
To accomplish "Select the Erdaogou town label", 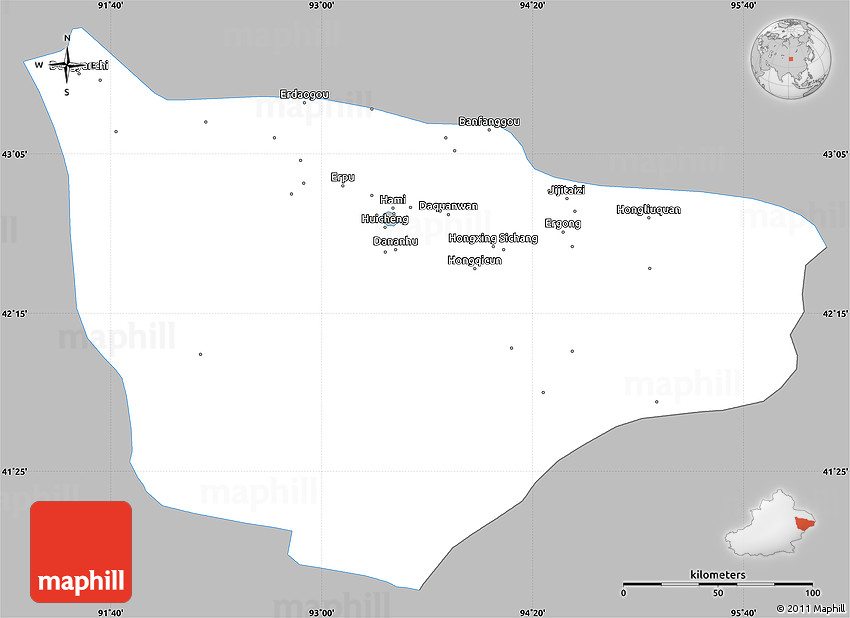I will [304, 94].
